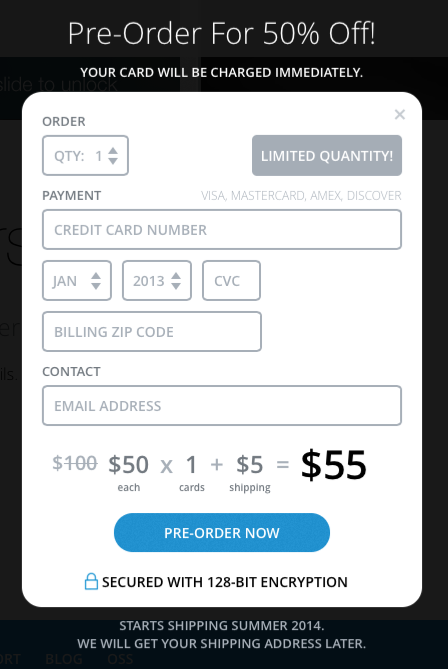Open the JAN expiration month dropdown
Image resolution: width=448 pixels, height=669 pixels.
coord(77,281)
